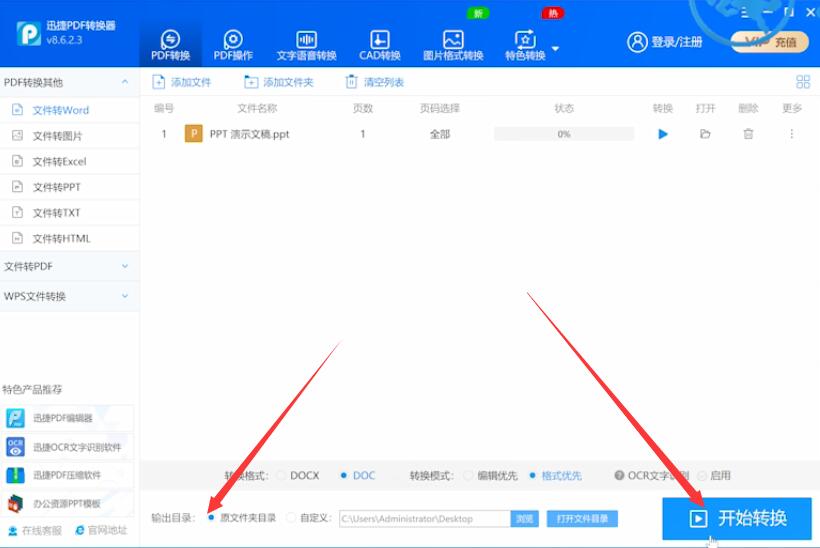The height and width of the screenshot is (548, 820).
Task: Switch to the PDF操作 tab
Action: click(233, 45)
